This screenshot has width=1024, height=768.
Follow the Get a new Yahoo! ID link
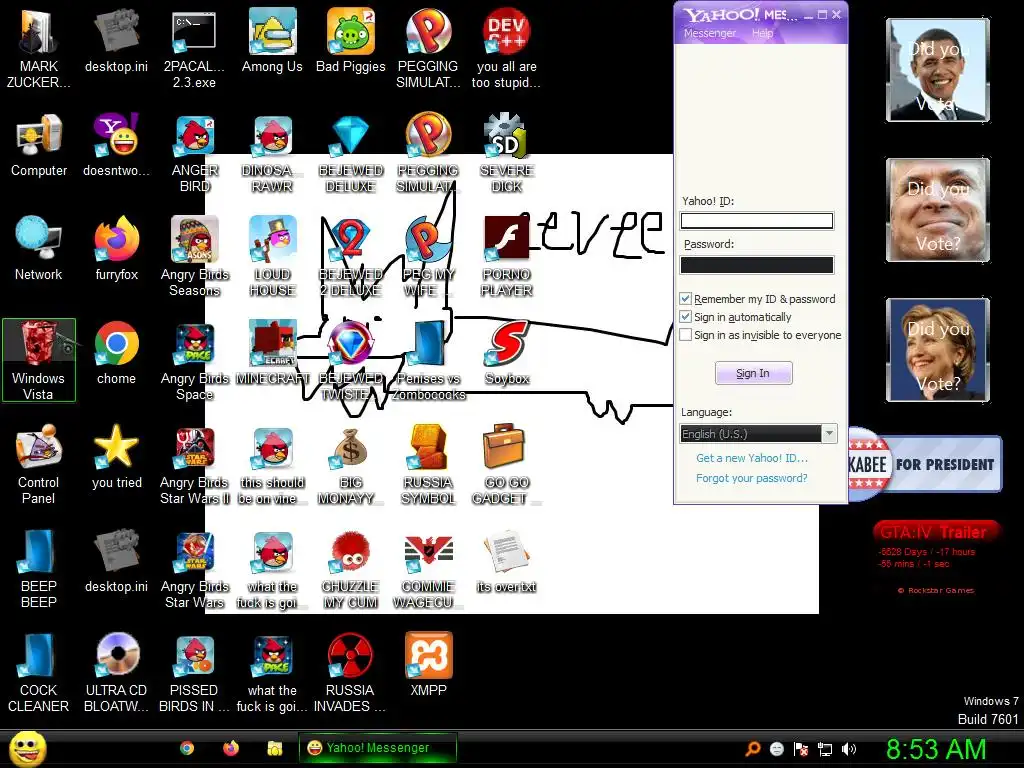click(x=752, y=458)
